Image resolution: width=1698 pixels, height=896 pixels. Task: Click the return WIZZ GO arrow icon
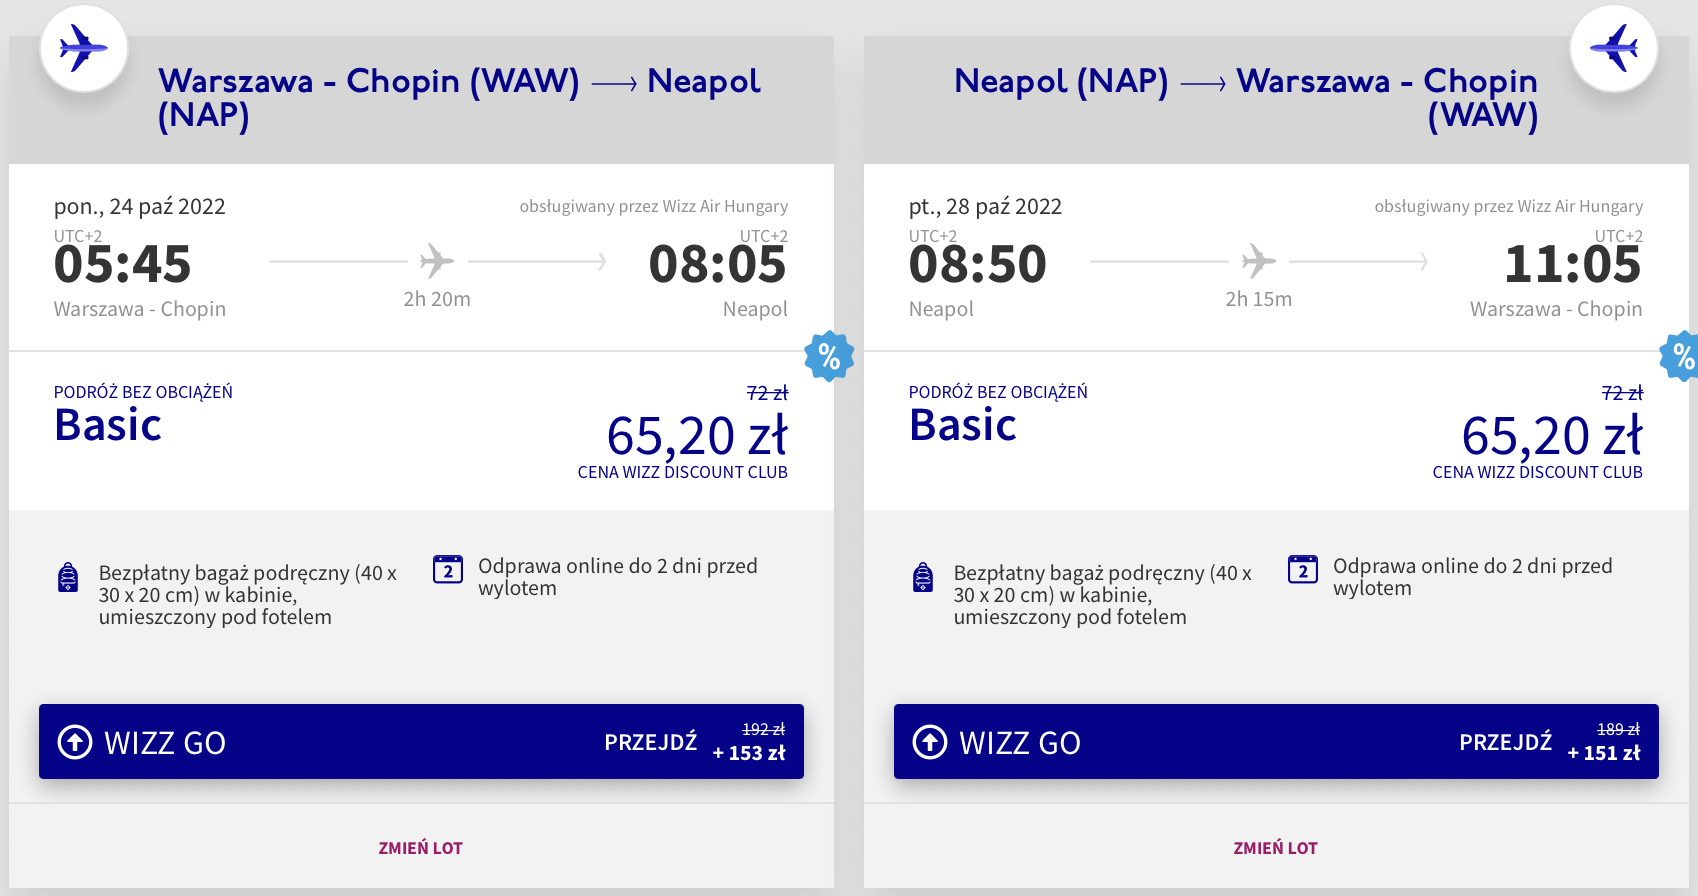(x=930, y=742)
